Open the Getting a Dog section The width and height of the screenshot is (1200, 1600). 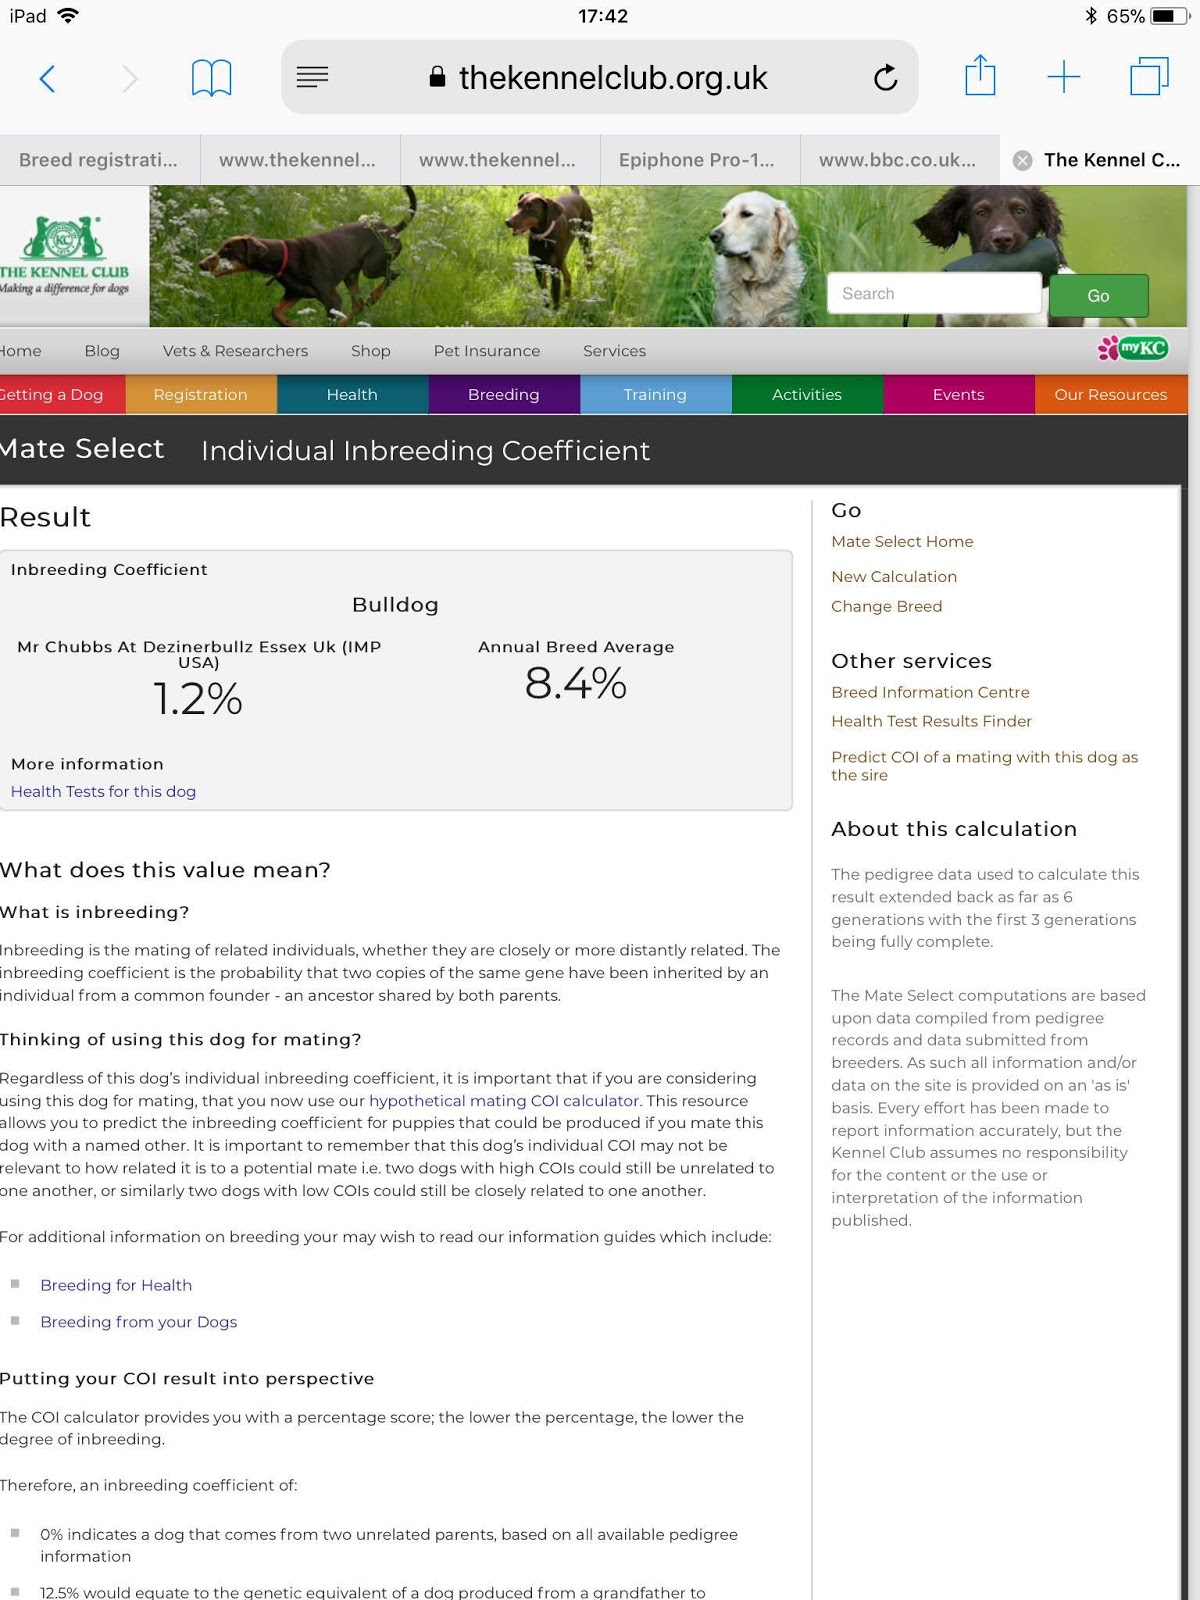tap(62, 394)
